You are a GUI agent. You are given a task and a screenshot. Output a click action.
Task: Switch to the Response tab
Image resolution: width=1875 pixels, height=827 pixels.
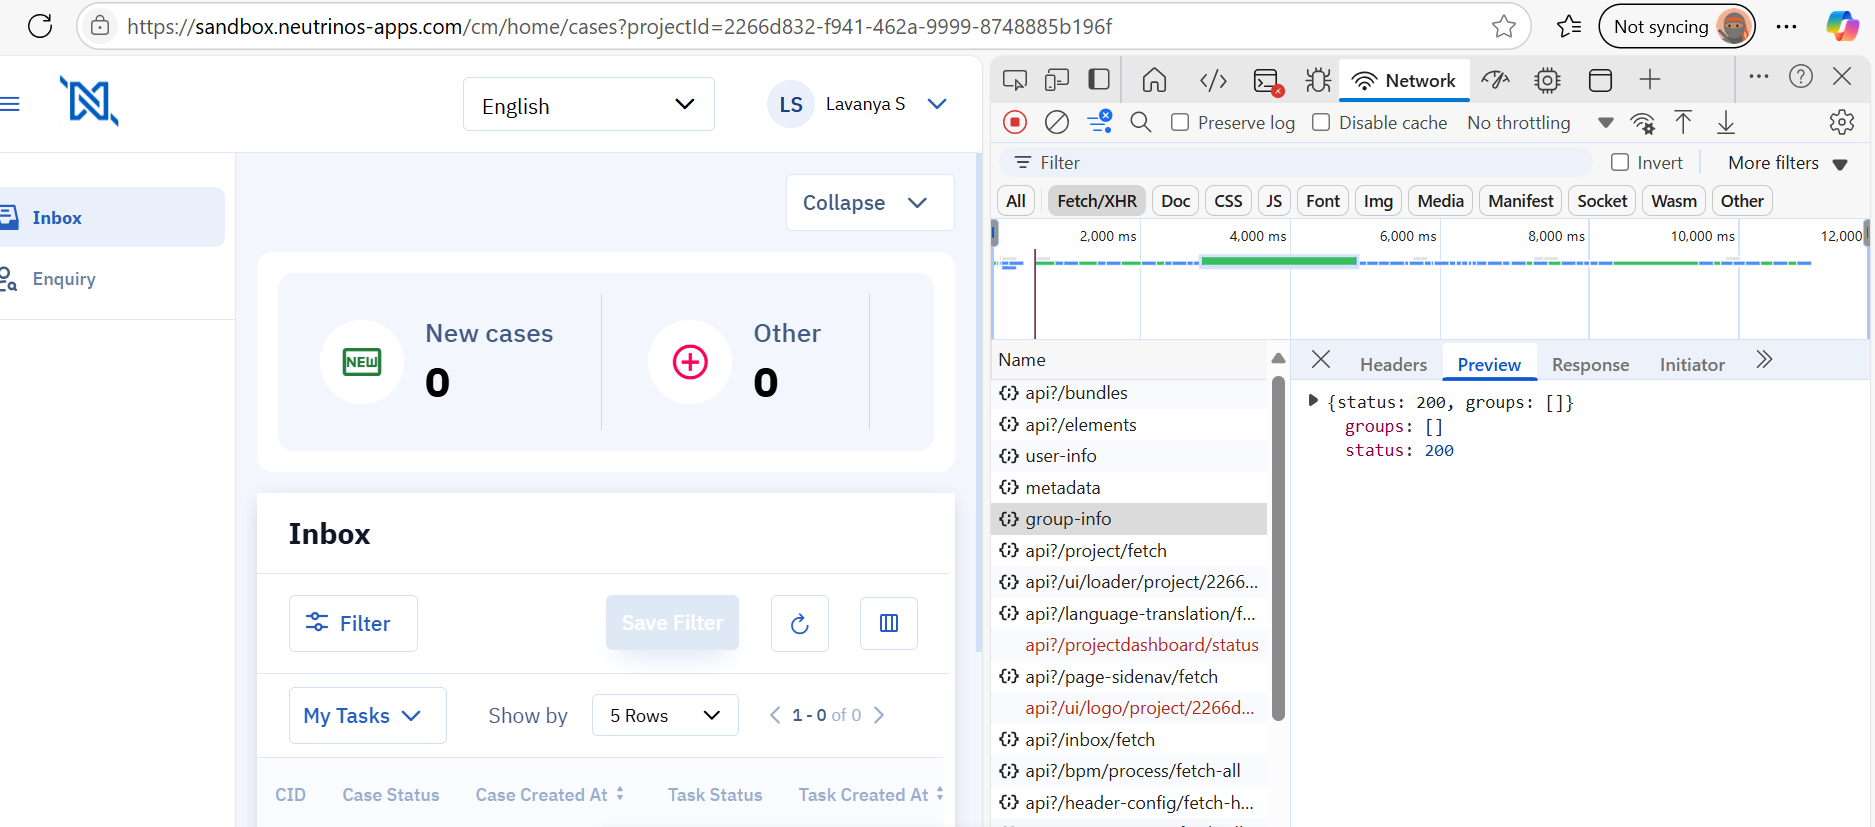pos(1589,365)
